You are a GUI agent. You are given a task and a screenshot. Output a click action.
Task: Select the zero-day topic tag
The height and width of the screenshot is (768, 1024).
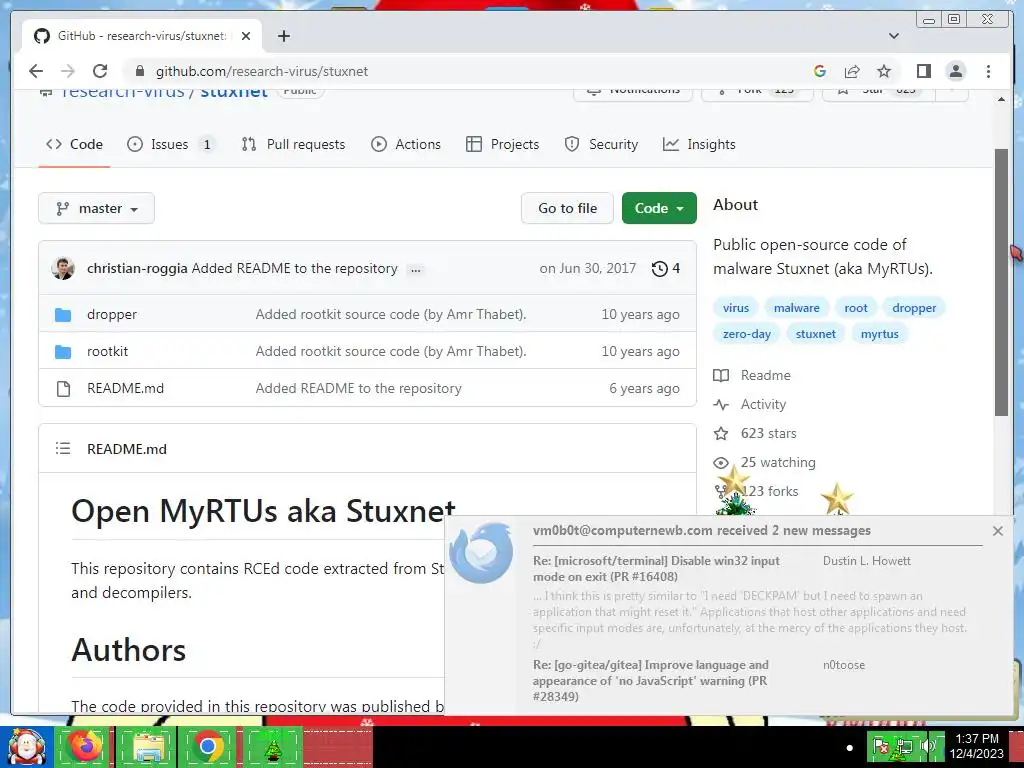pos(746,334)
